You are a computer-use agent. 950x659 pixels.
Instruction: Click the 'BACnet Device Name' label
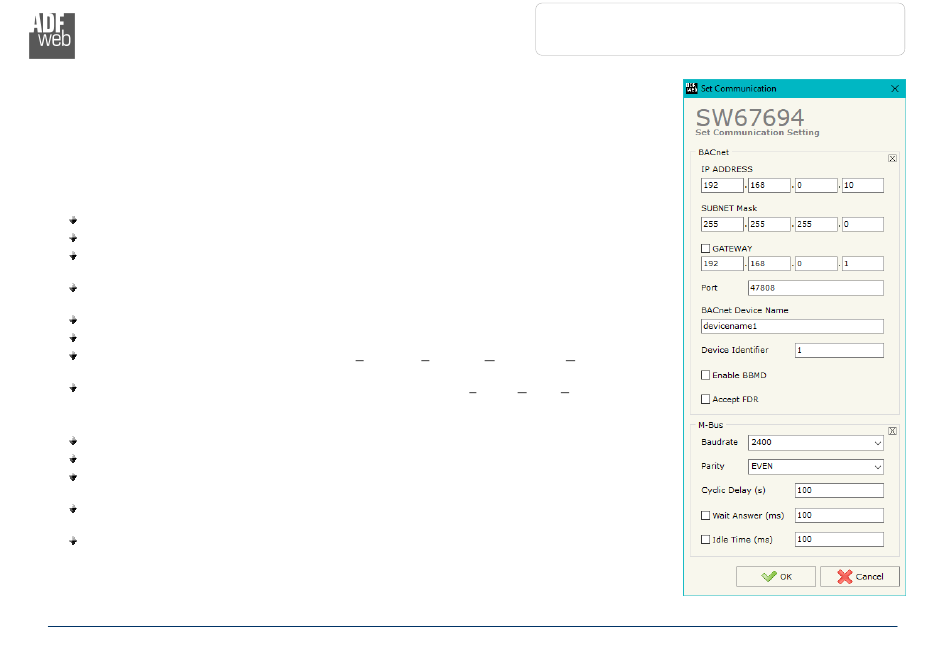click(x=745, y=310)
